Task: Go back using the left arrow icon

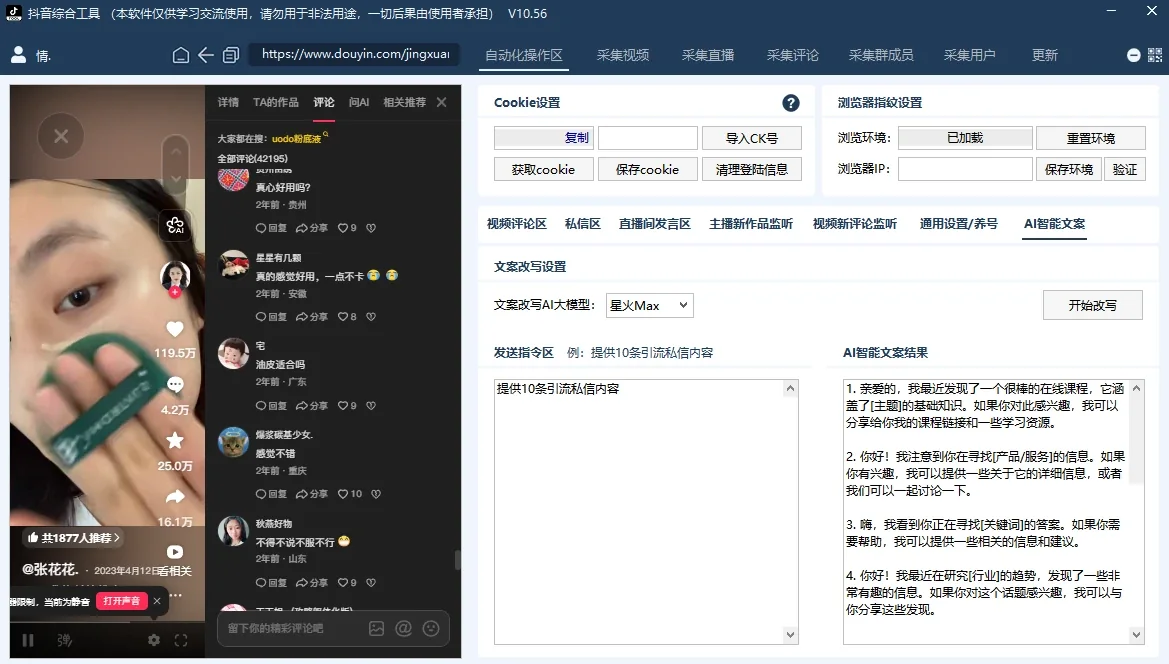Action: pos(206,55)
